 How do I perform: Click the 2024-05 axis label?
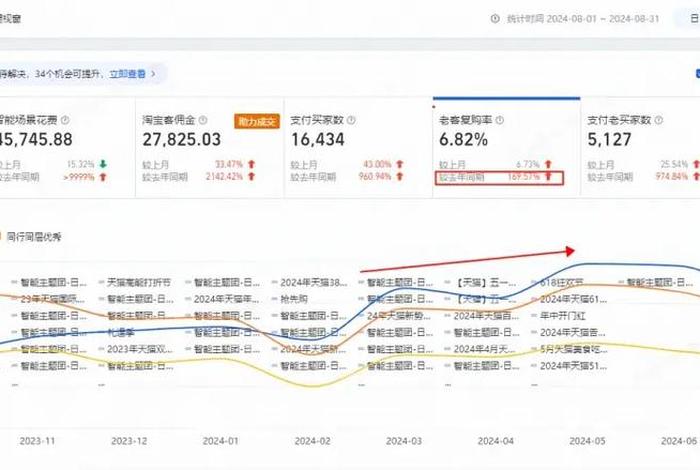pos(587,441)
